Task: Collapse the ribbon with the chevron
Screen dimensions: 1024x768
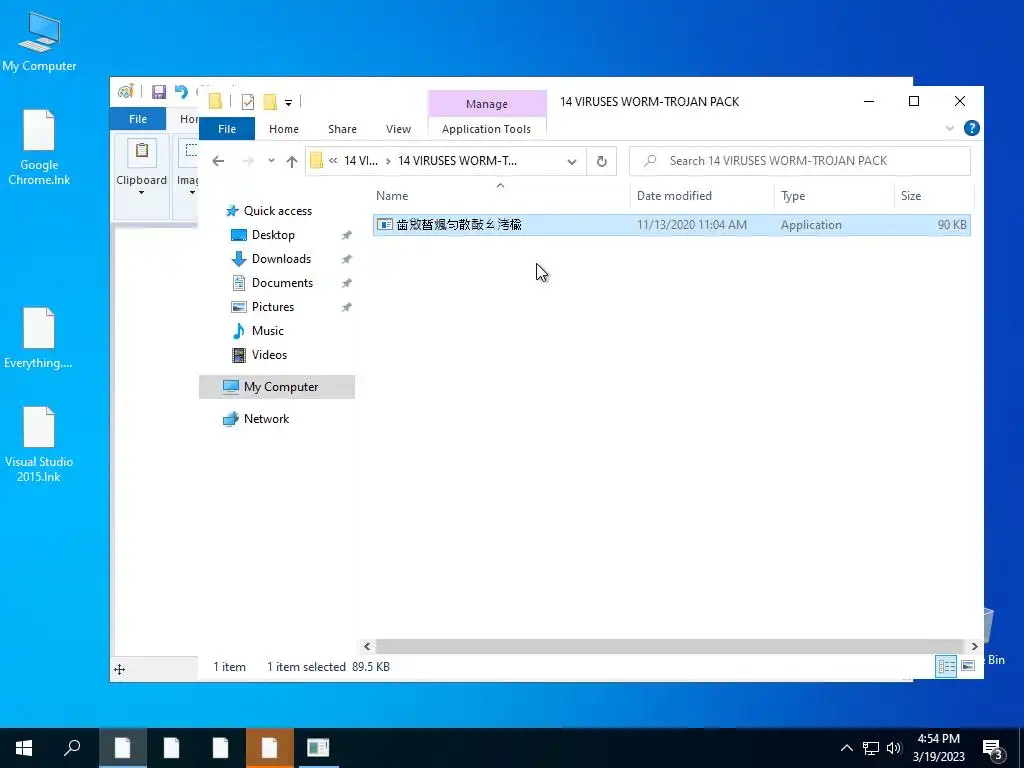Action: click(950, 129)
